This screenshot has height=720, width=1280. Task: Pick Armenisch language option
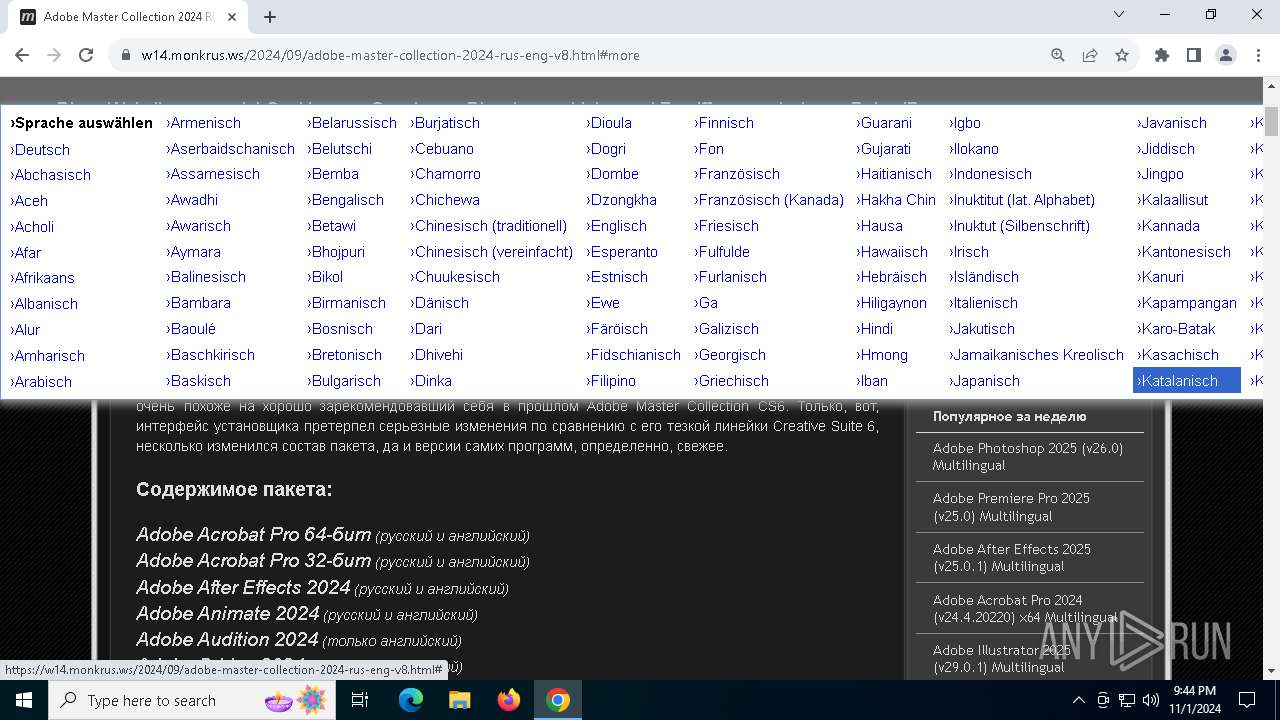tap(203, 123)
